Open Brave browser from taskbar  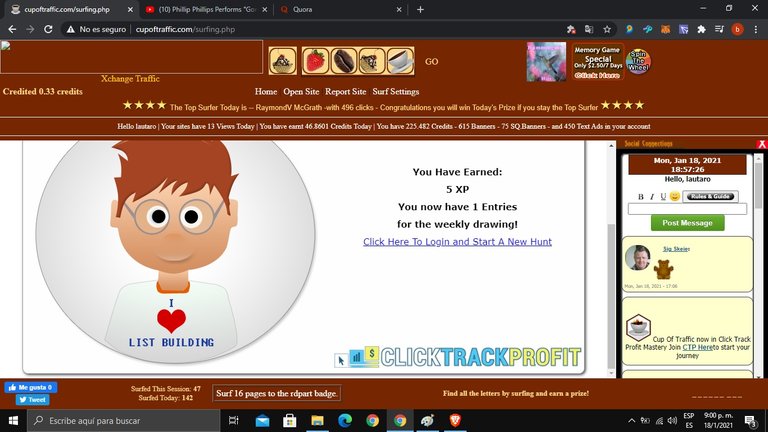click(455, 420)
